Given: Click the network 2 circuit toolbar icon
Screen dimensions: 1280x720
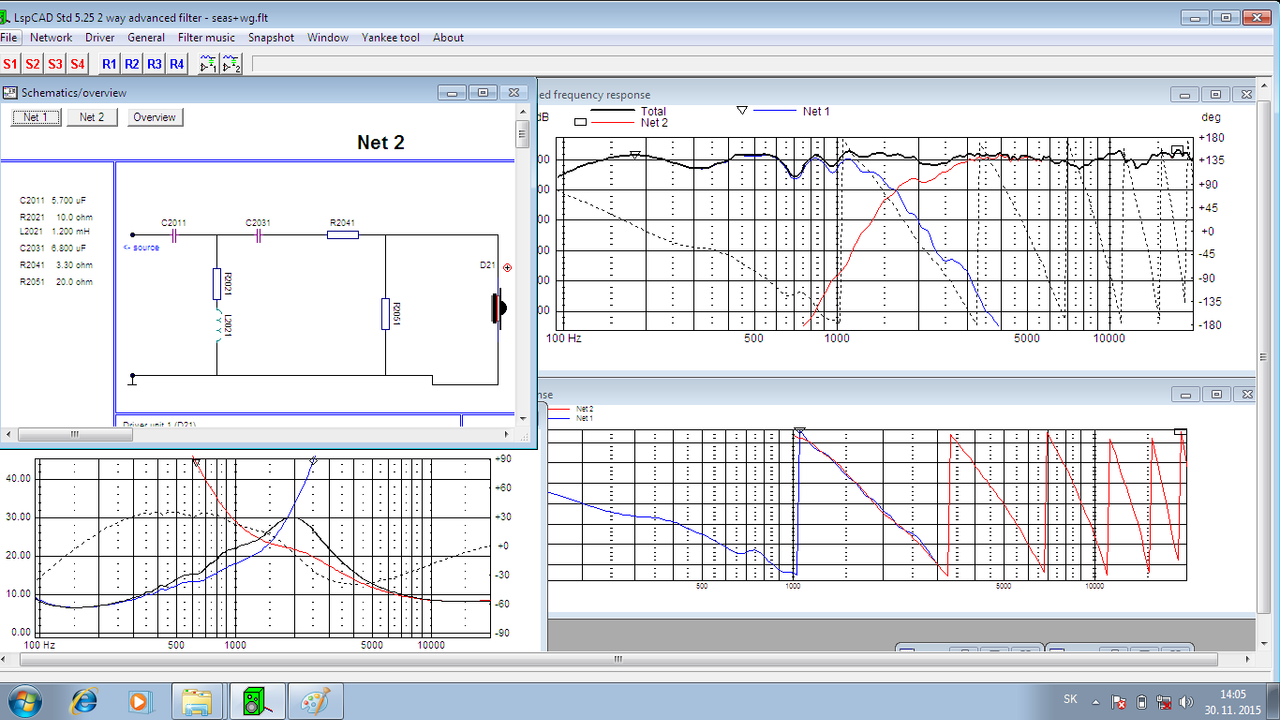Looking at the screenshot, I should pos(232,64).
